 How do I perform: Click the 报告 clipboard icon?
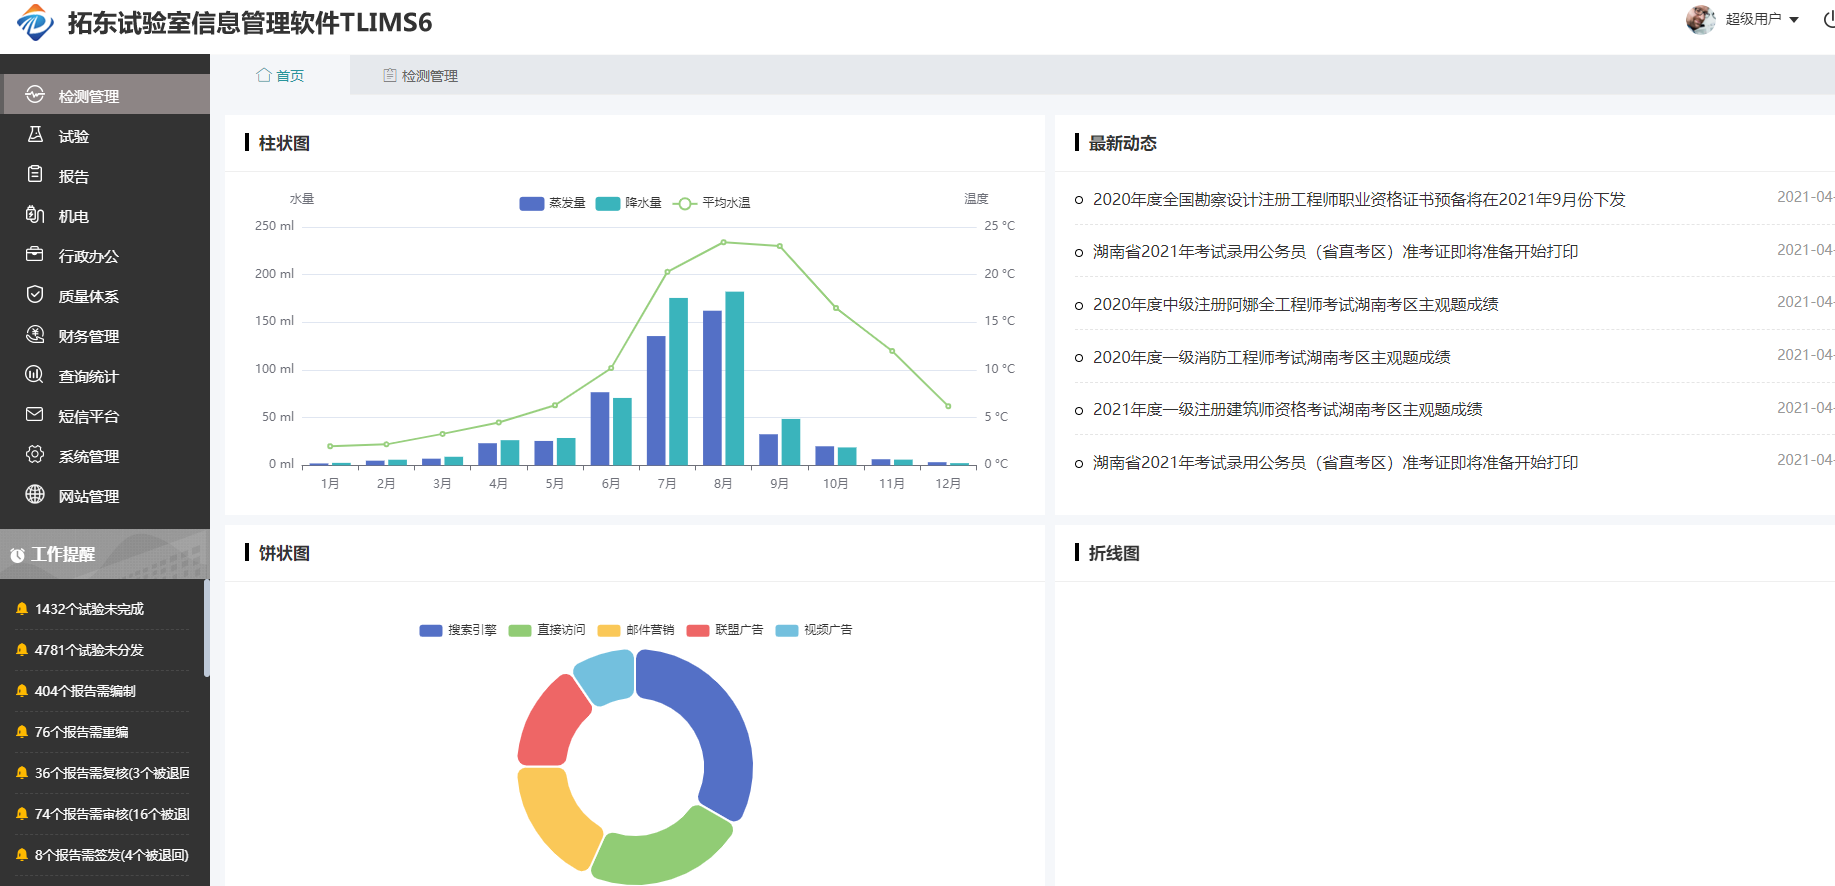[x=35, y=175]
